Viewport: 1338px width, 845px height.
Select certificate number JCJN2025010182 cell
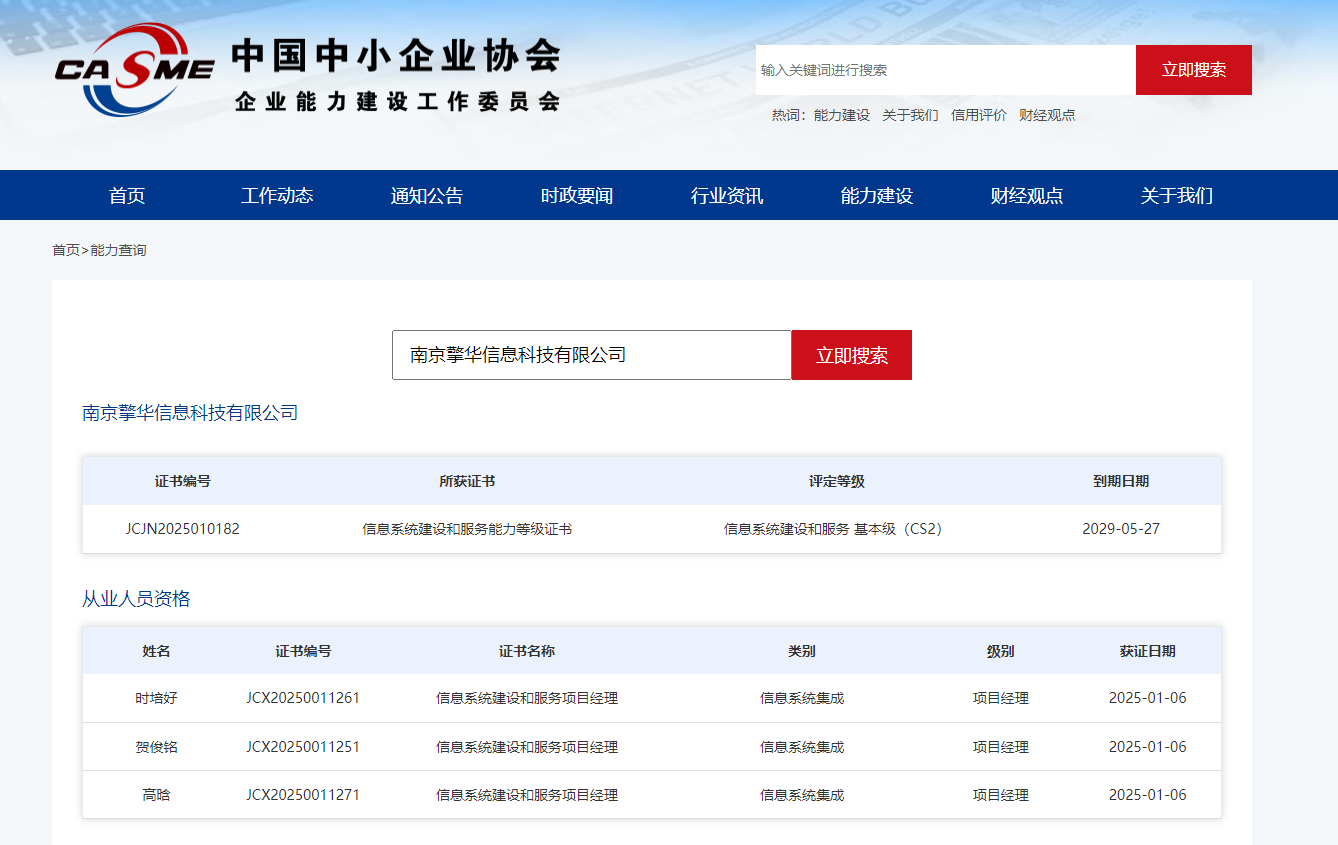click(182, 529)
